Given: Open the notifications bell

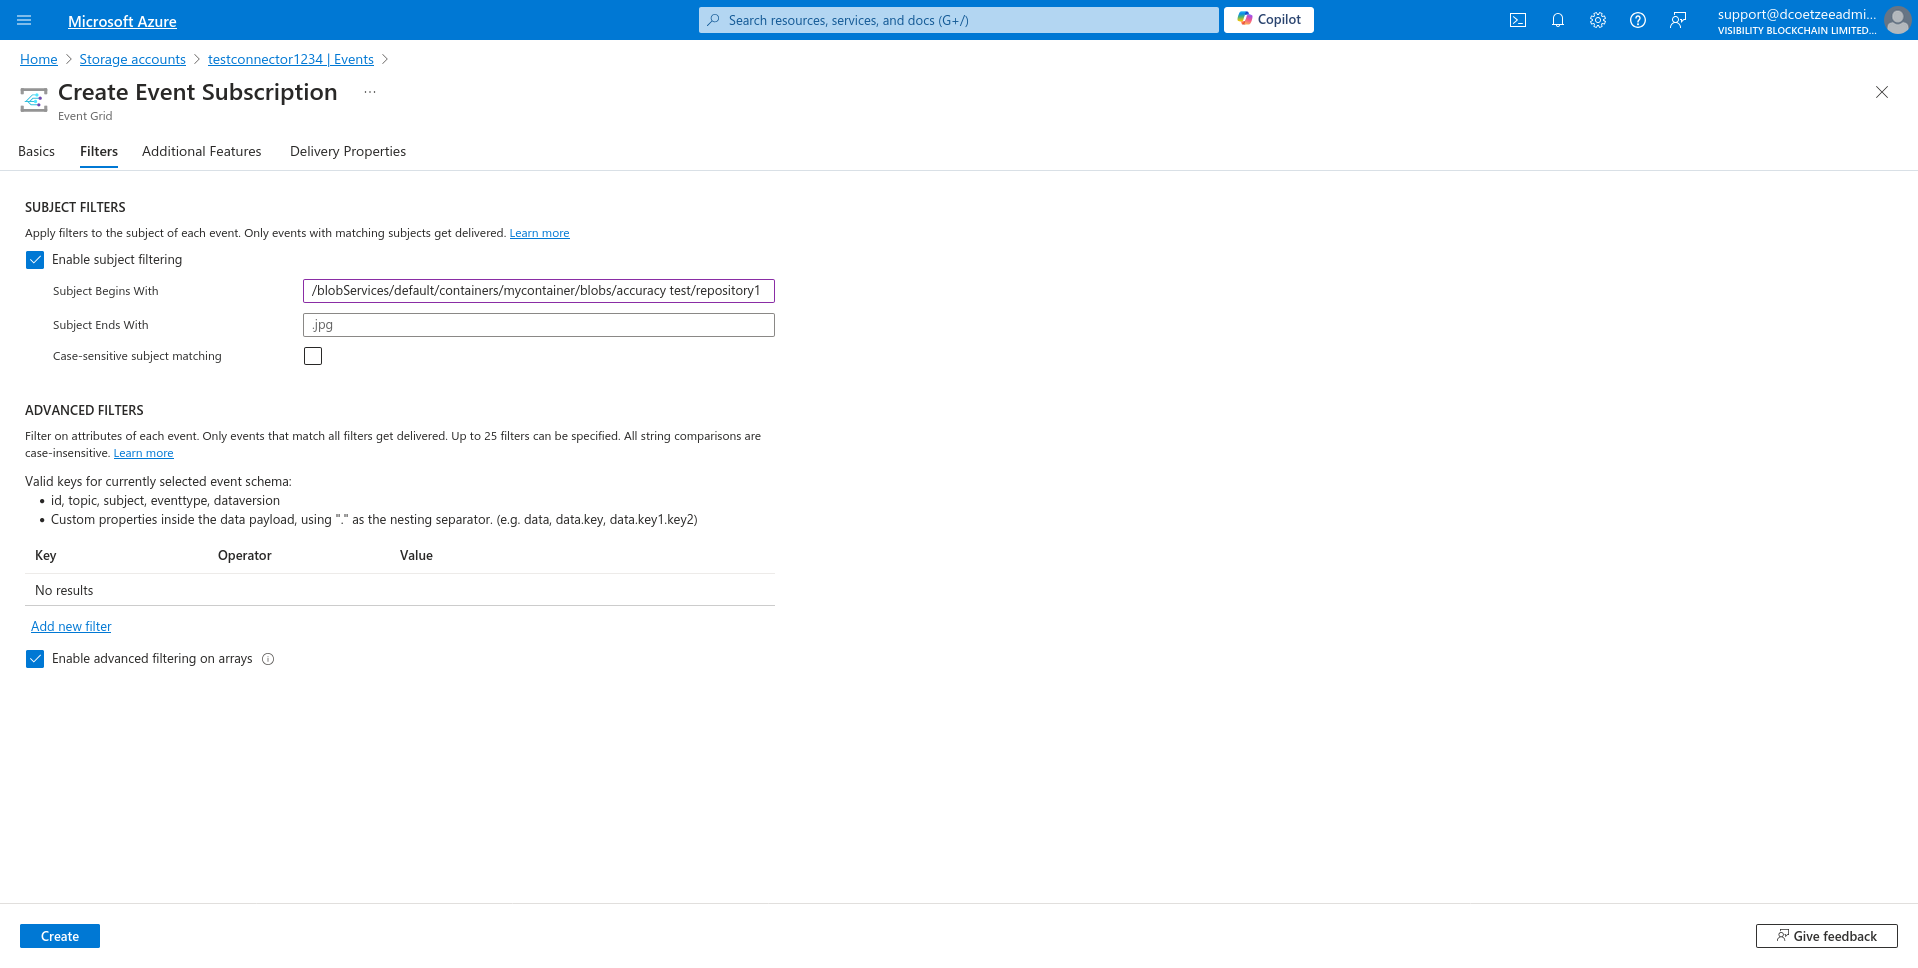Looking at the screenshot, I should coord(1557,20).
